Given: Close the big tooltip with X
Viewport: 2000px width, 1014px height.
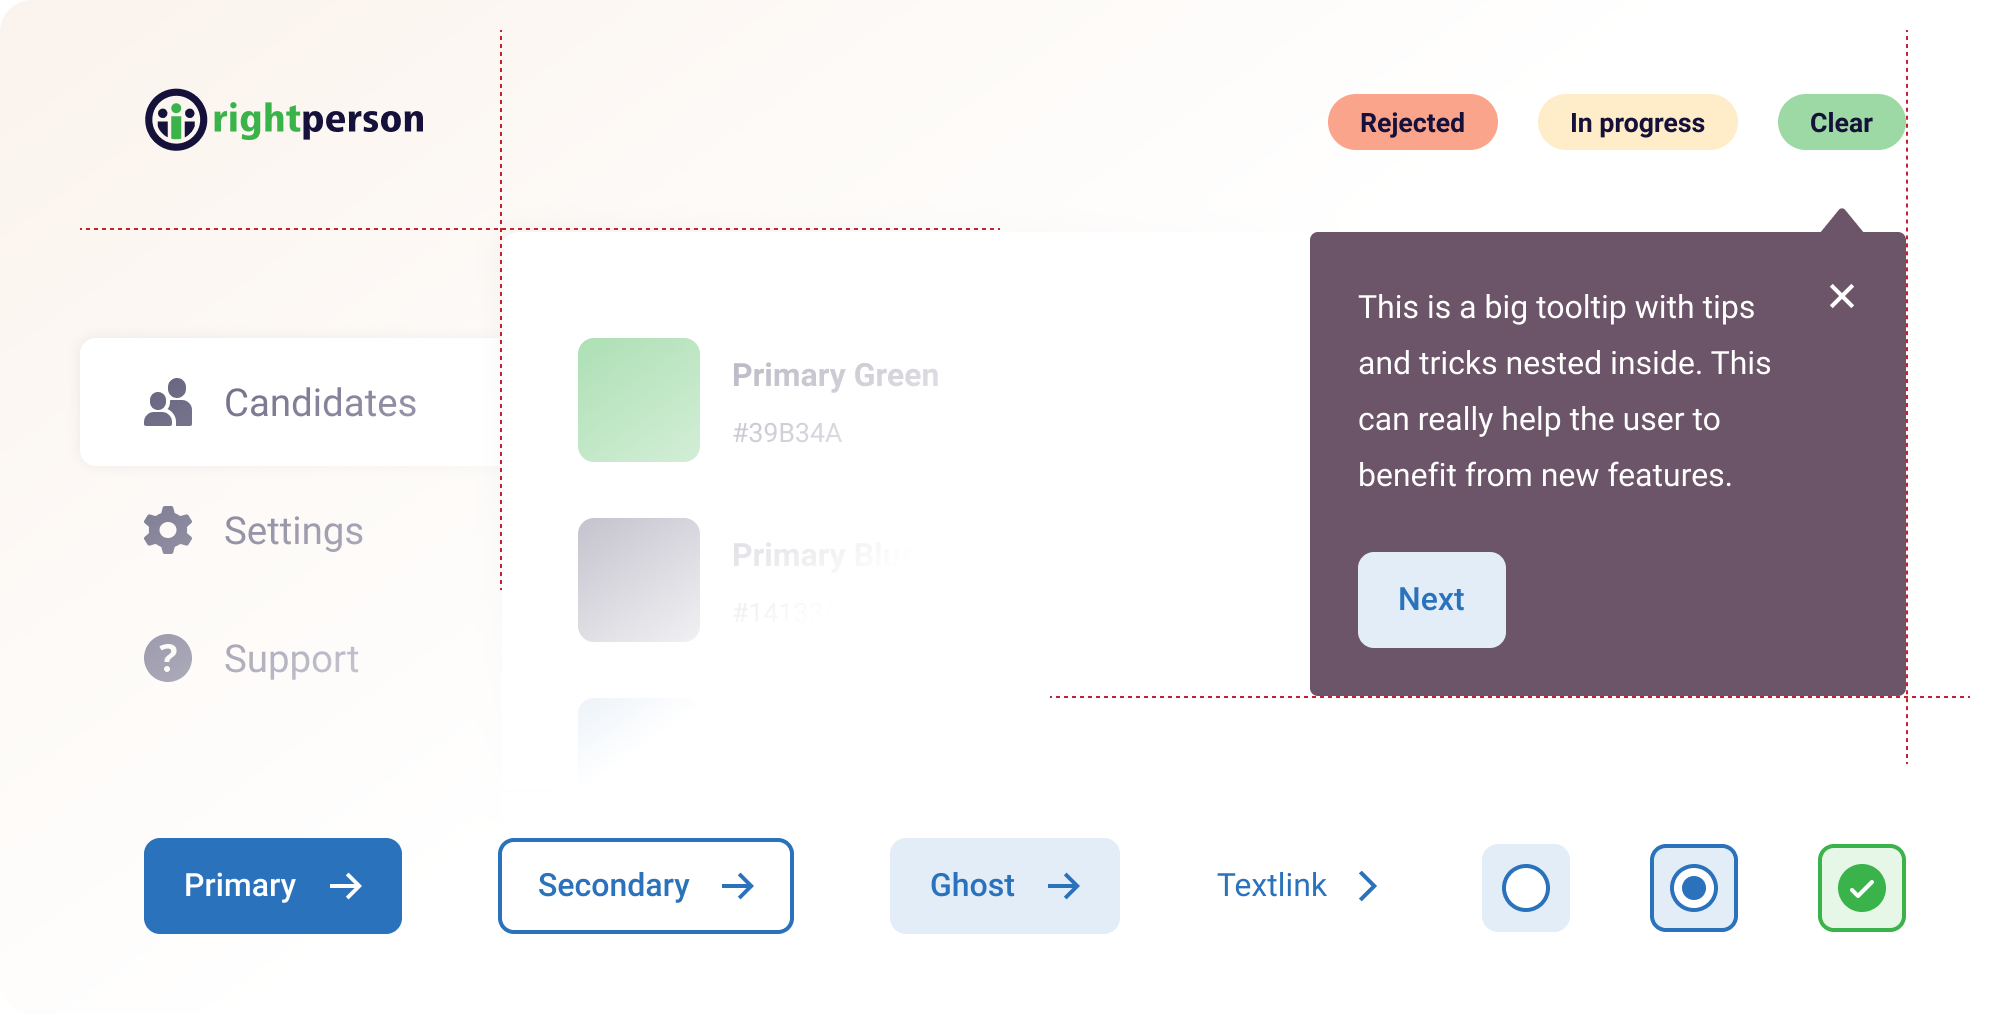Looking at the screenshot, I should click(1841, 296).
